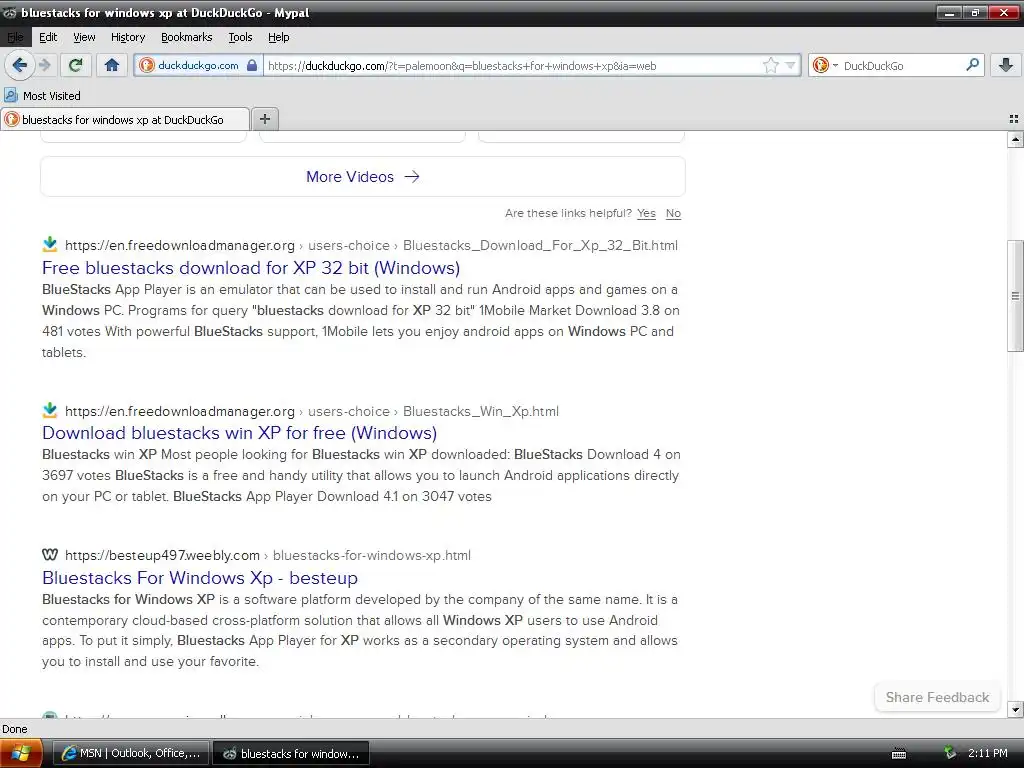The width and height of the screenshot is (1024, 768).
Task: Open a new tab with the plus button
Action: point(264,119)
